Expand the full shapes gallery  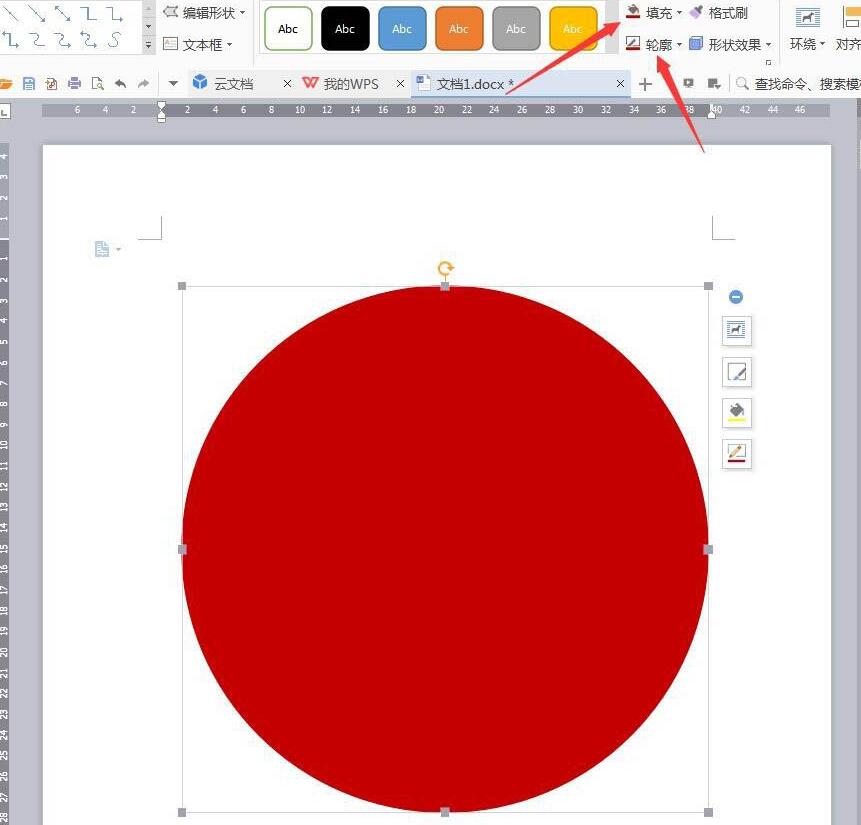pos(148,45)
